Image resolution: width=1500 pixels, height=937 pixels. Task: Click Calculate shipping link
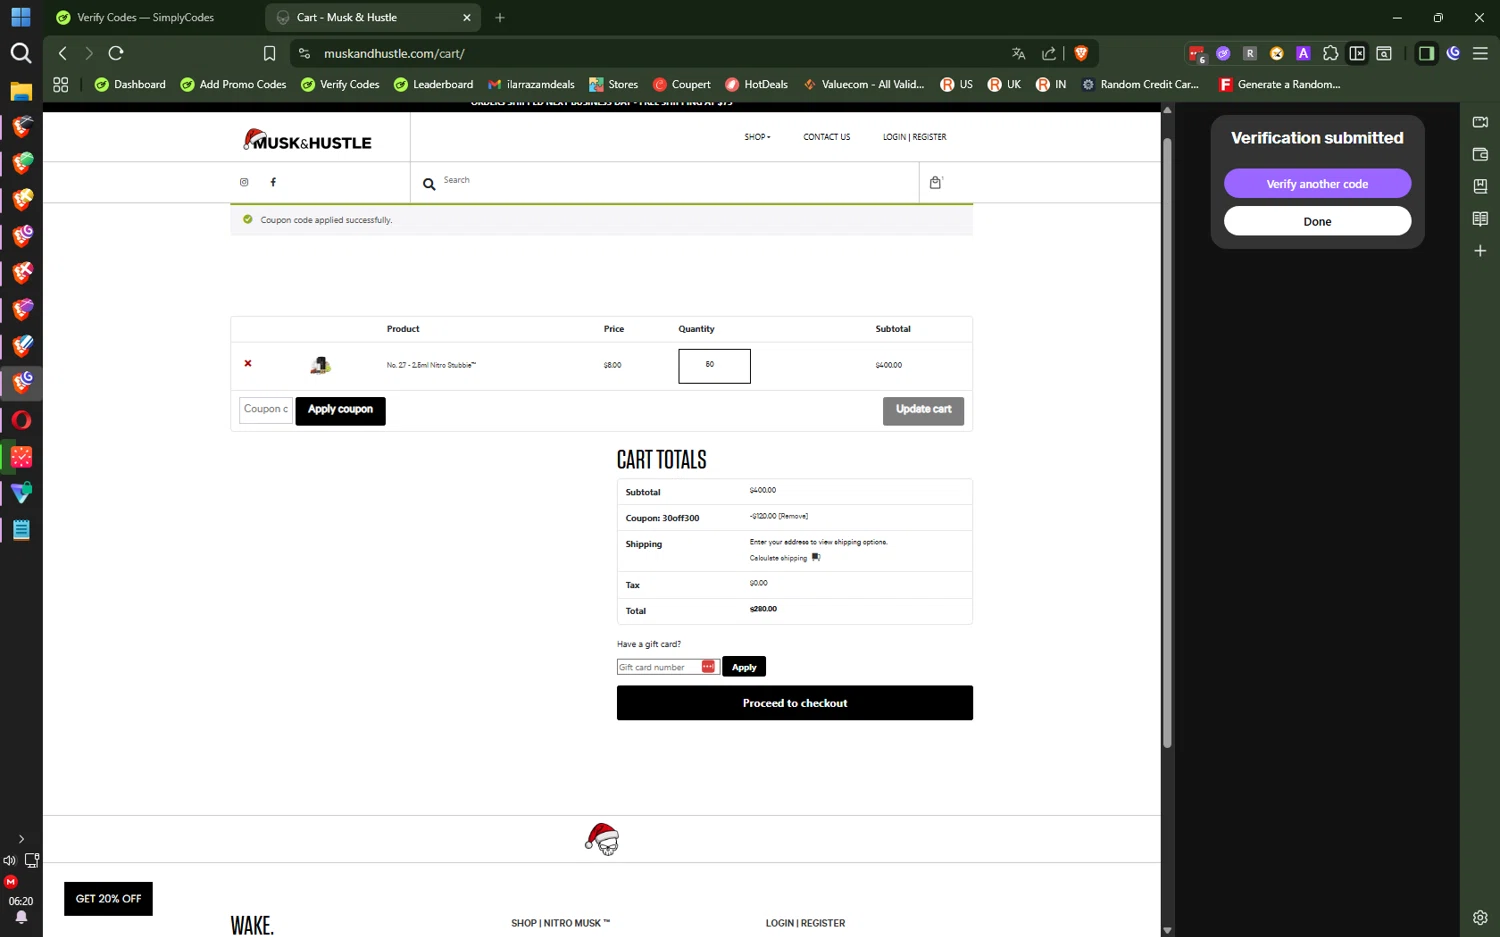(x=778, y=558)
